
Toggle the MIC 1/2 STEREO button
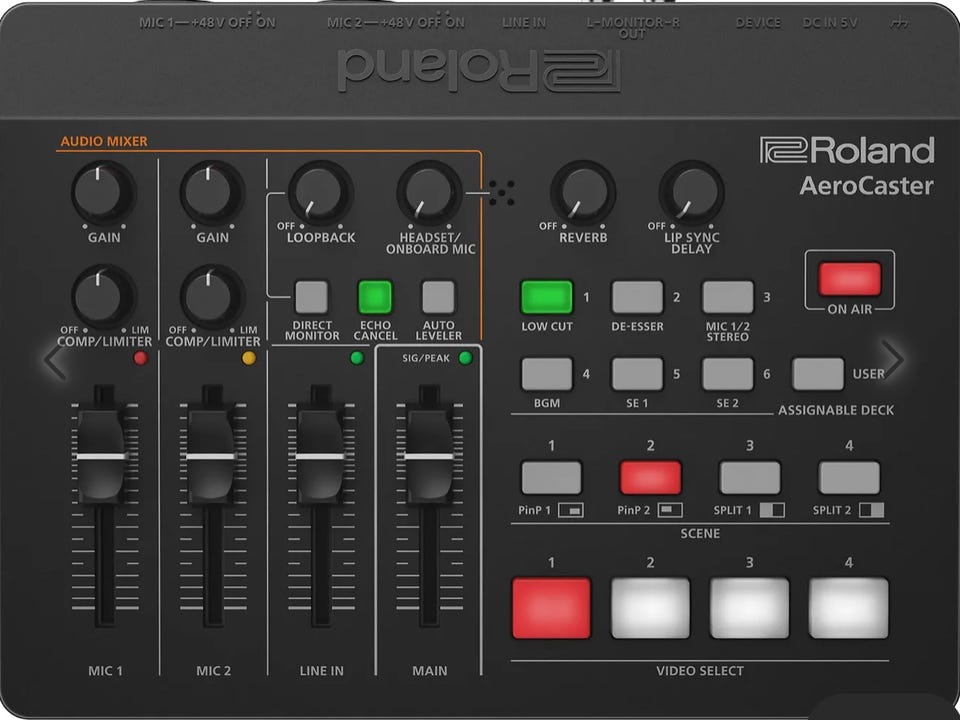[x=728, y=297]
